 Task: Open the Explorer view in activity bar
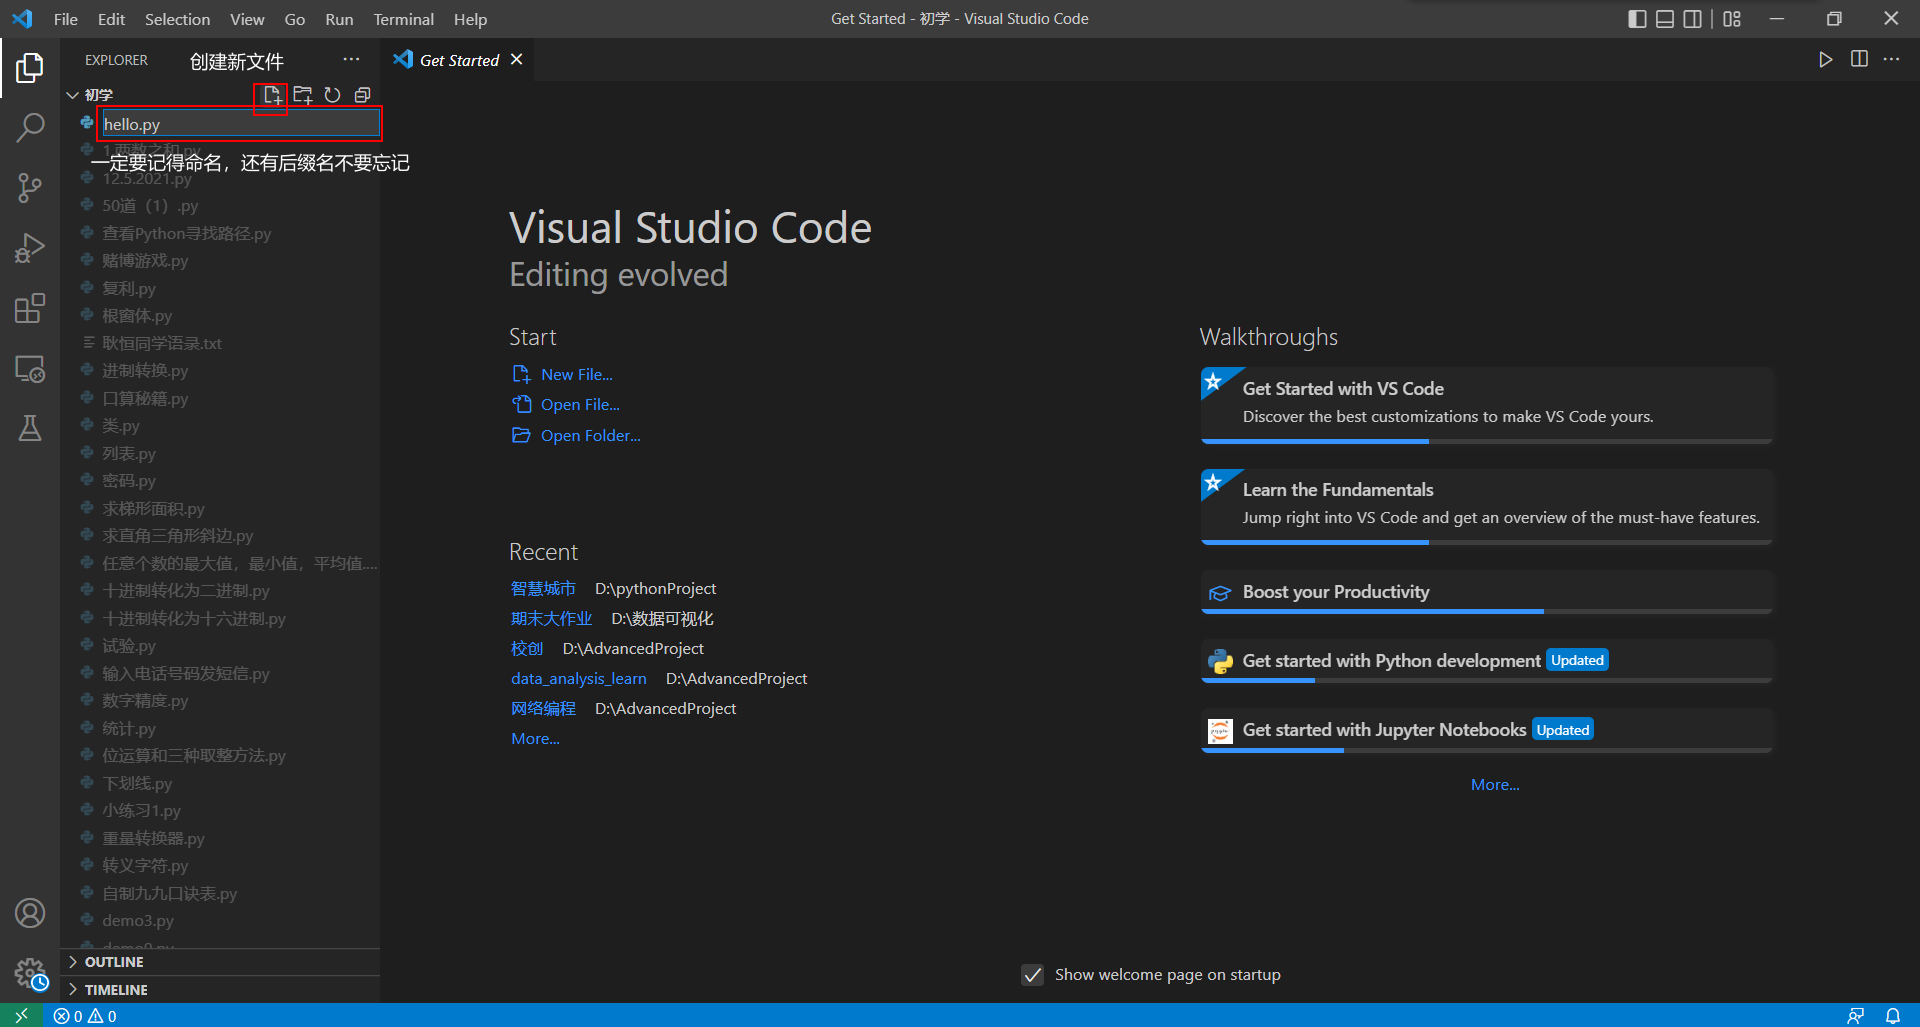coord(30,68)
